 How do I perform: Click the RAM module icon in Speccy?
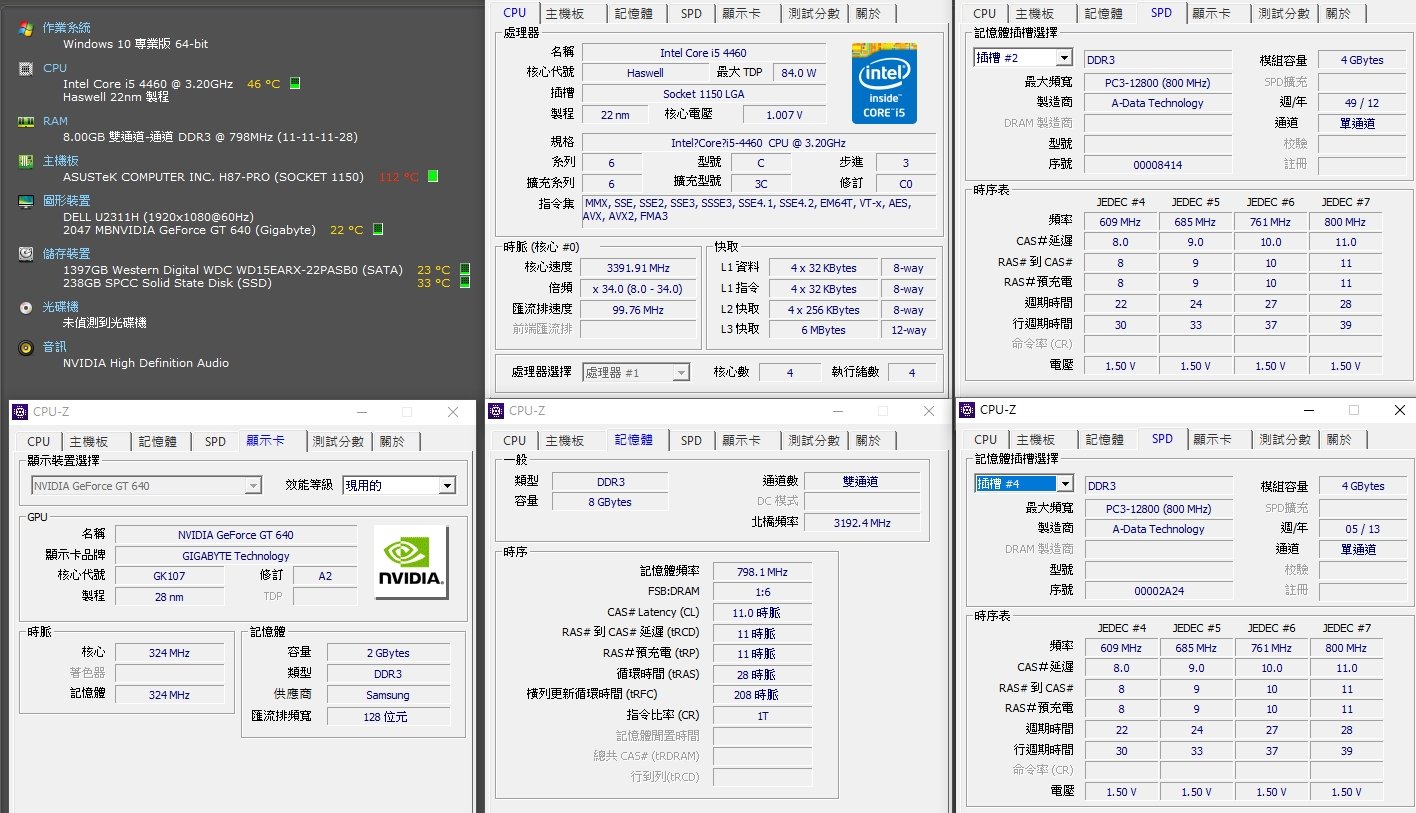tap(26, 121)
